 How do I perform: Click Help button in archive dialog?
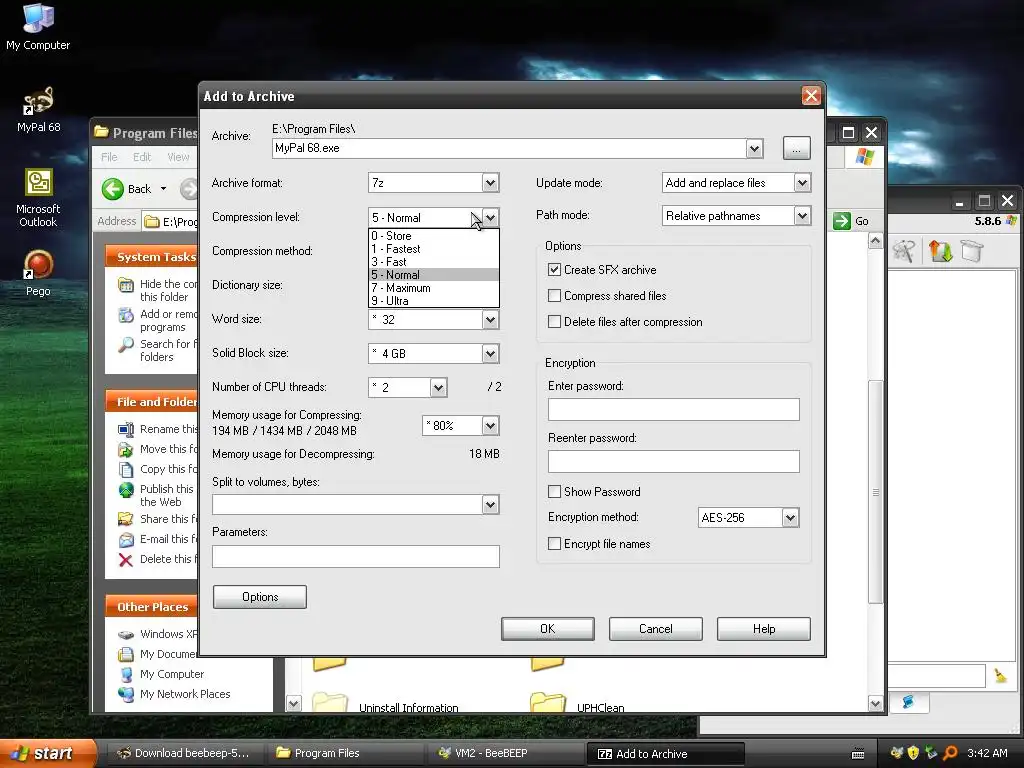[x=763, y=629]
